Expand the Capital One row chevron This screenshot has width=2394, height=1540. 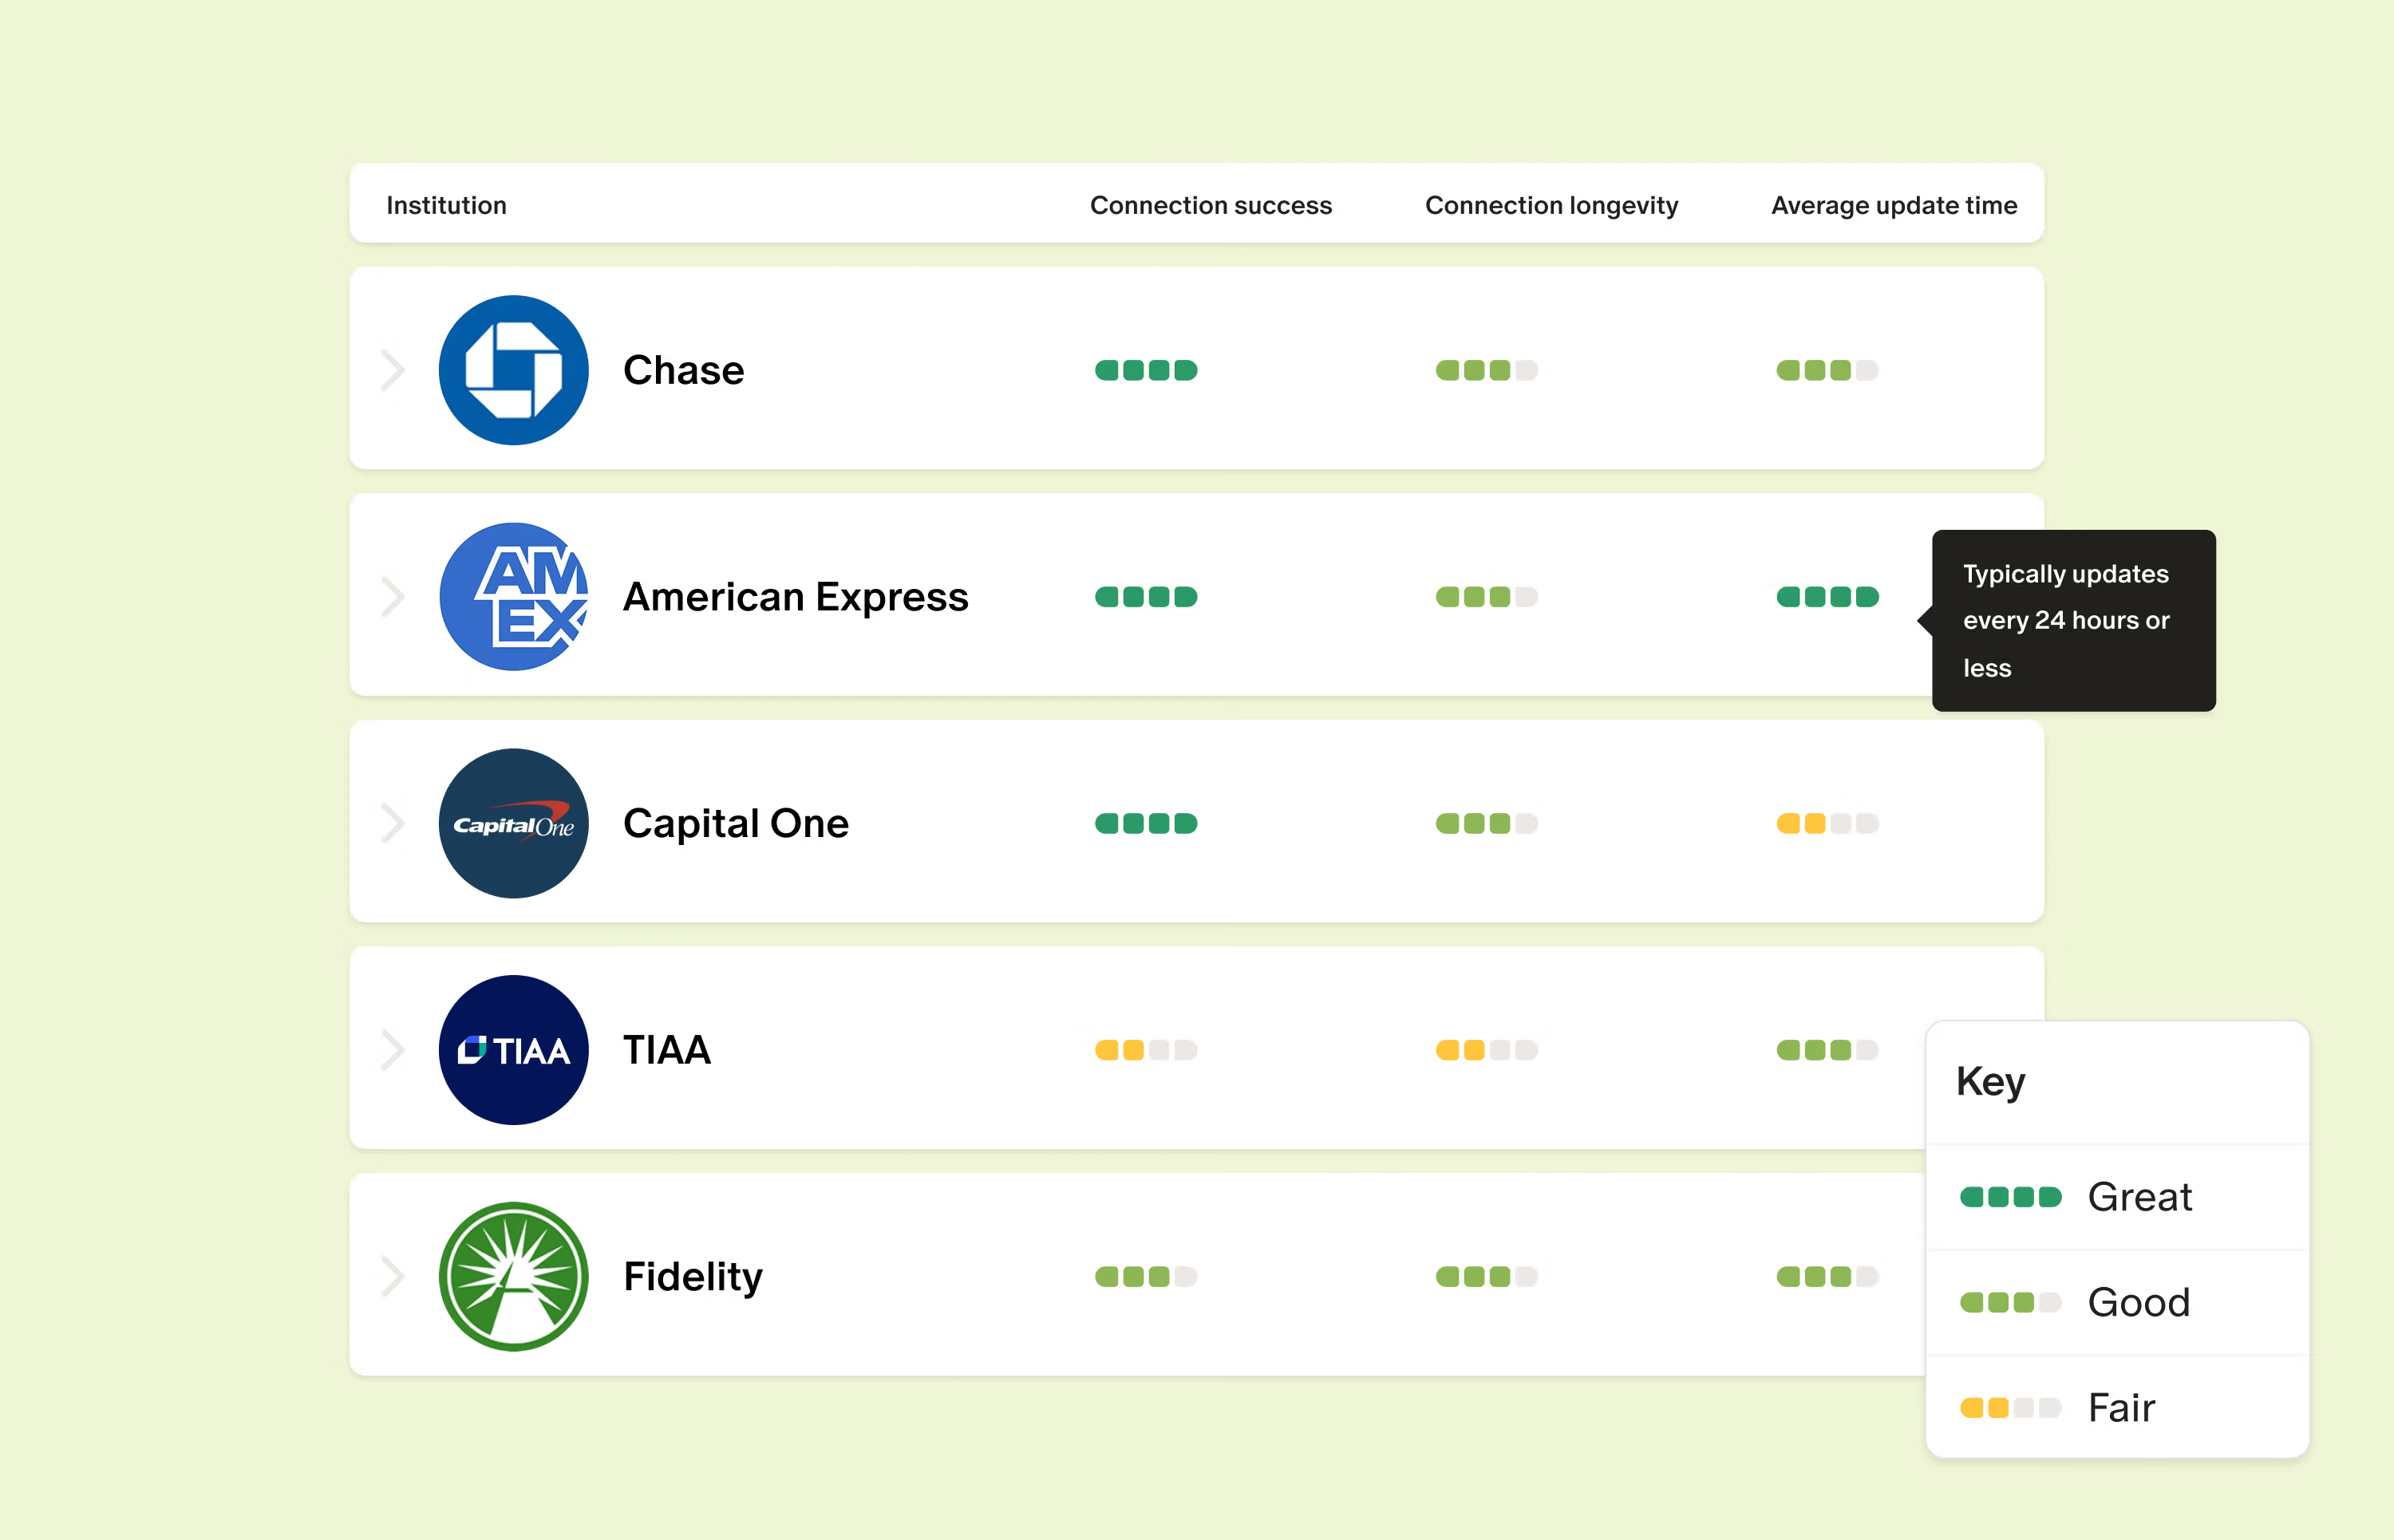(393, 823)
